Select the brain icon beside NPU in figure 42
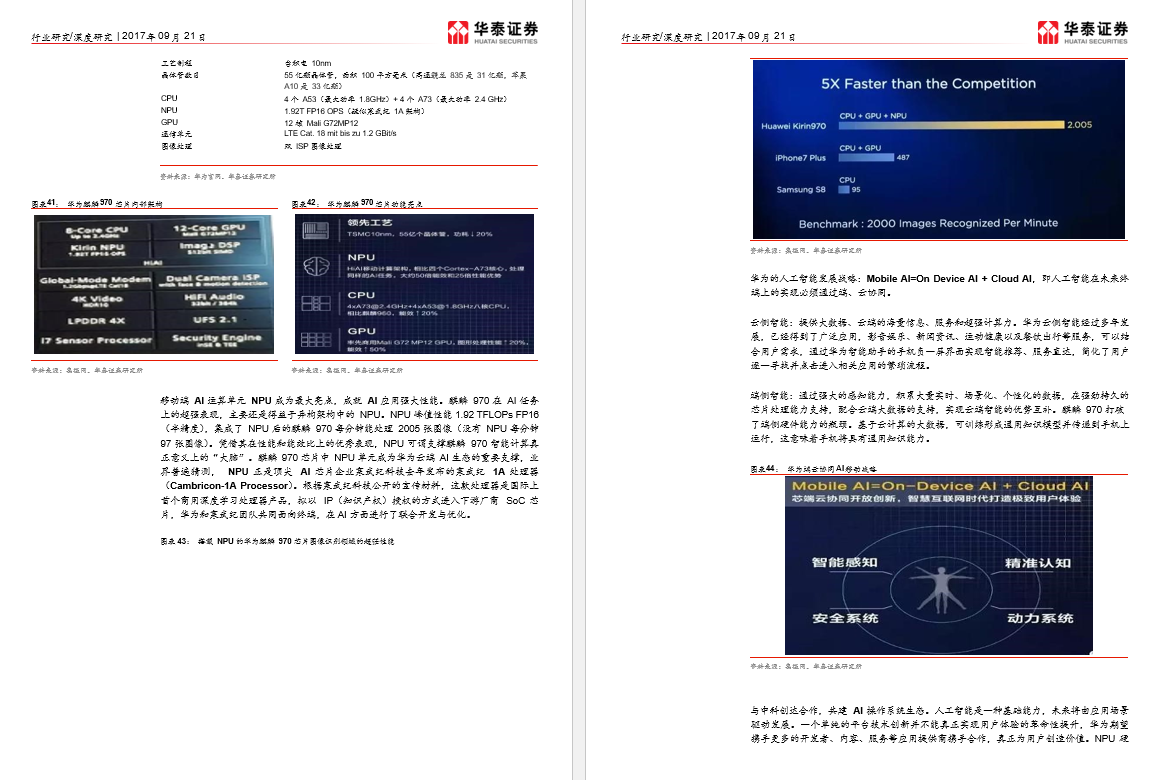This screenshot has width=1159, height=780. tap(316, 266)
